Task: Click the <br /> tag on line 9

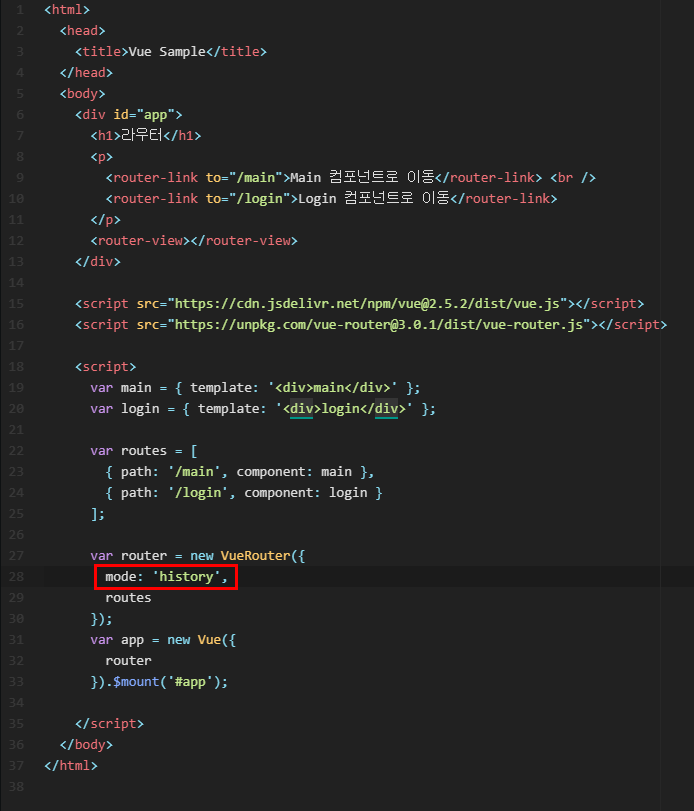Action: point(573,178)
